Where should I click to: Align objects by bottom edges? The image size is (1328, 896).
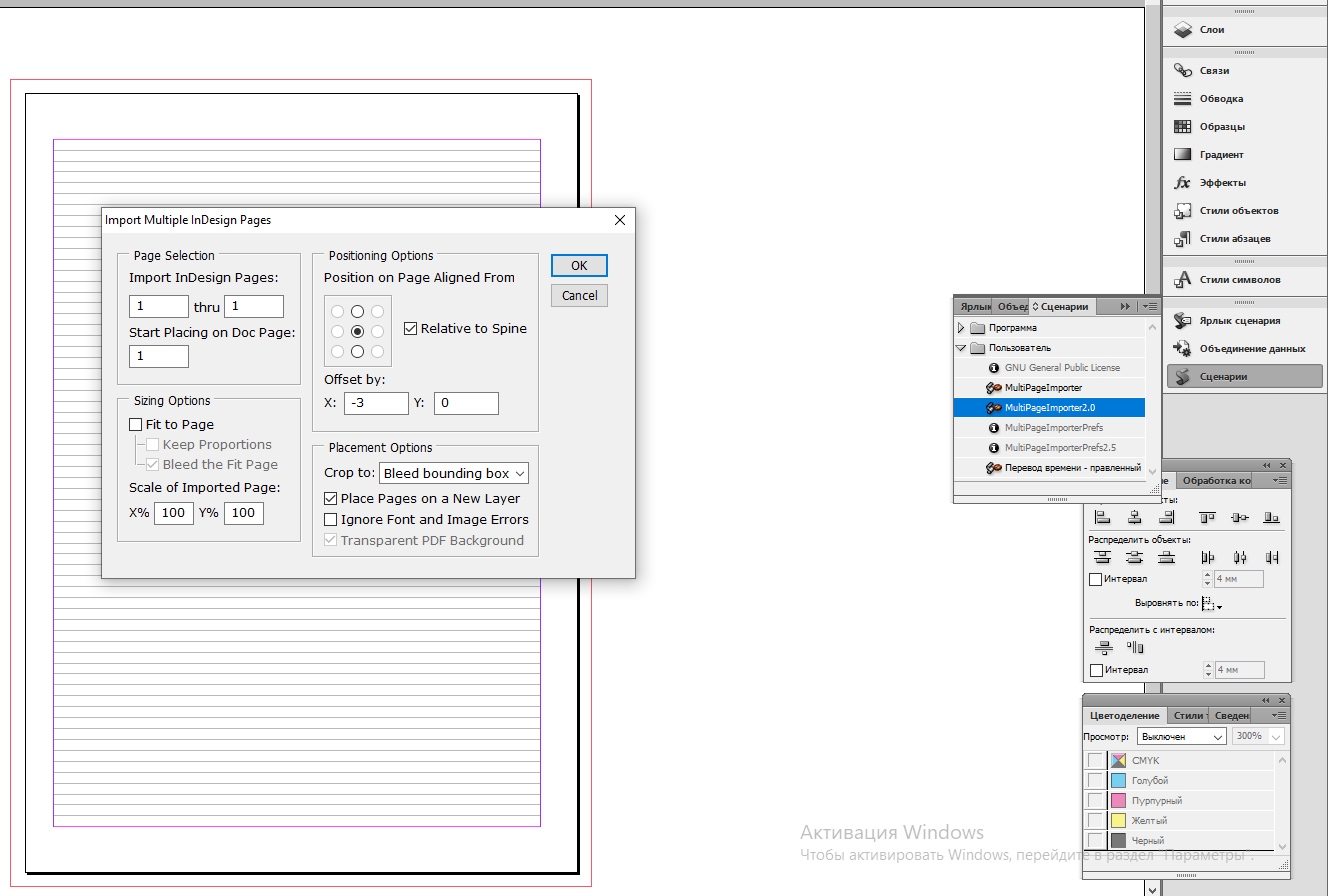(1272, 517)
